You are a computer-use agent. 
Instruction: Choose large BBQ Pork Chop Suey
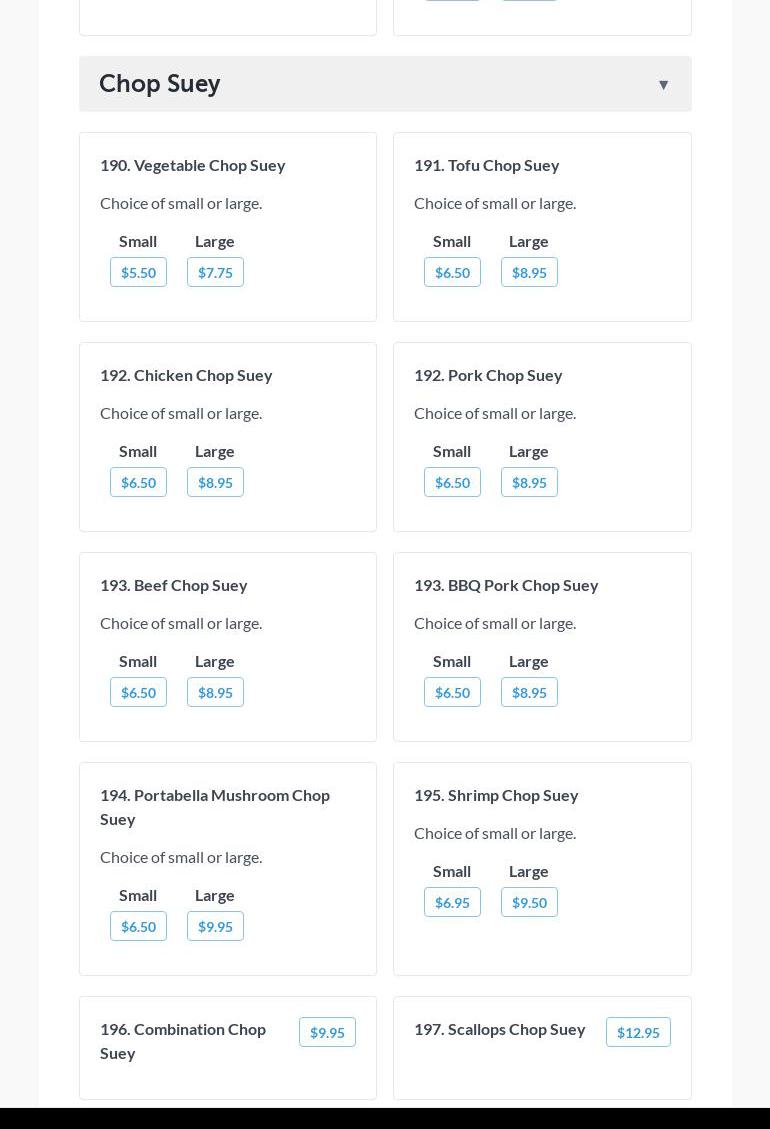click(x=529, y=692)
